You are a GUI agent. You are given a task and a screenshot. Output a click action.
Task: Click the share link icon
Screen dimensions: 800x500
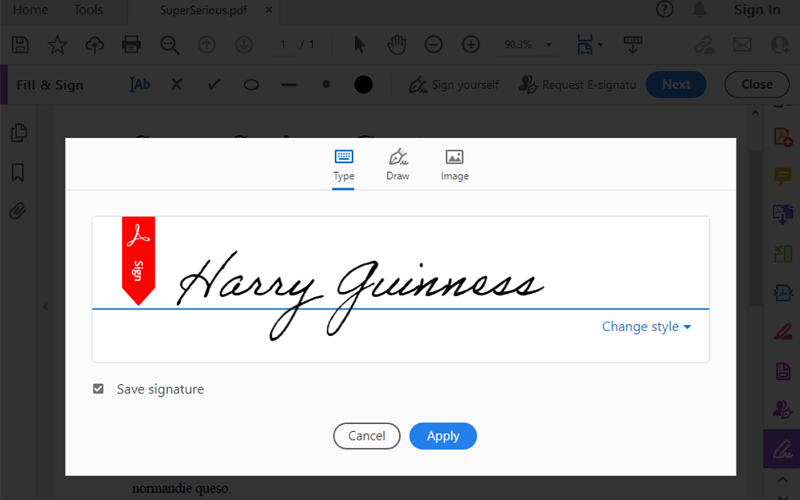[705, 45]
